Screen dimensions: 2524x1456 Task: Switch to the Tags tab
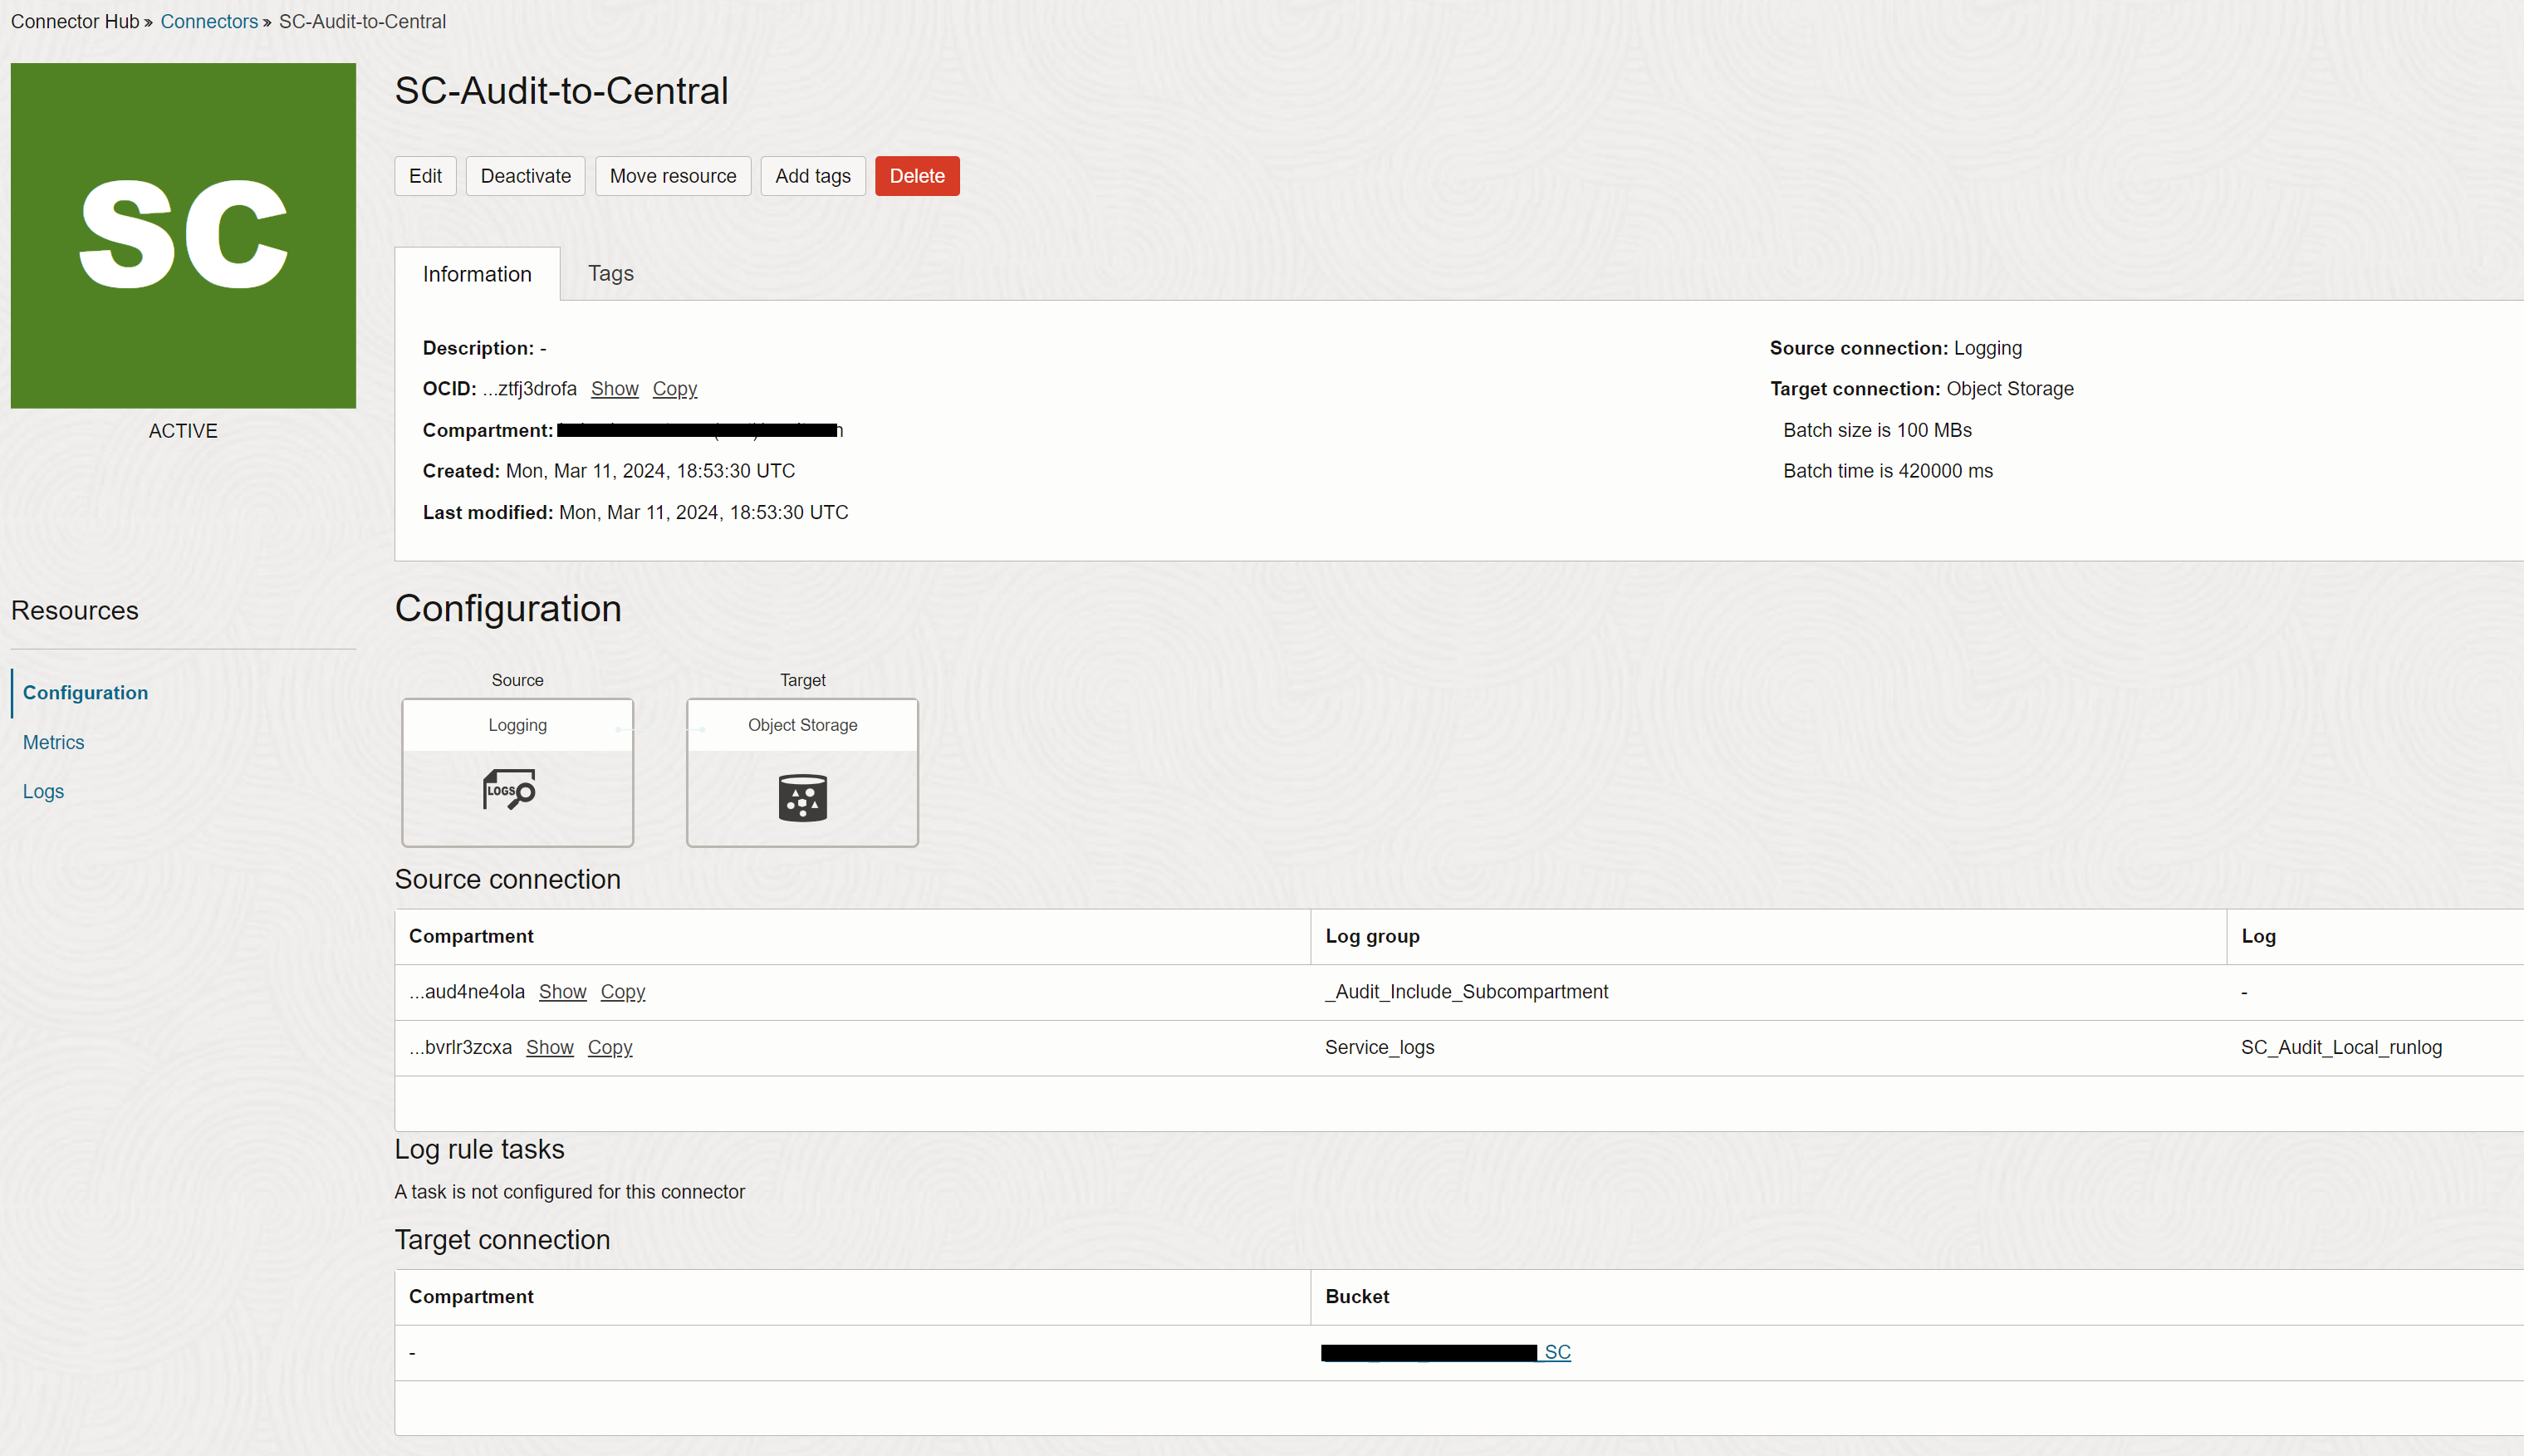(610, 273)
